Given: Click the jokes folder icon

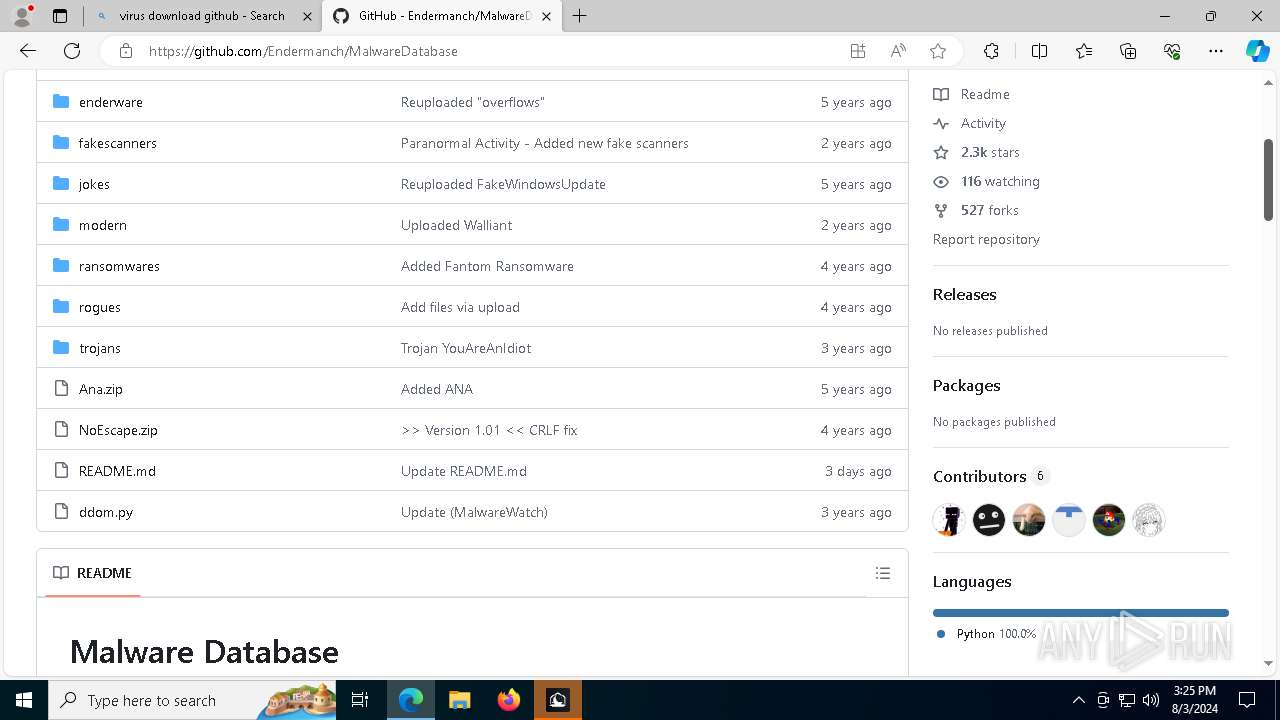Looking at the screenshot, I should [61, 184].
